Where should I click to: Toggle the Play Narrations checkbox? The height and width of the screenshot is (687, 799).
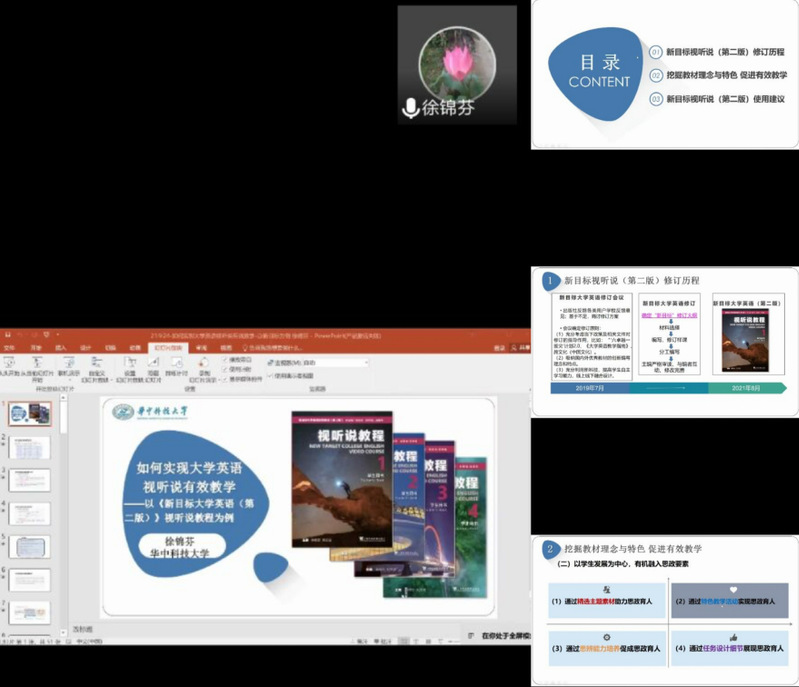click(x=226, y=358)
